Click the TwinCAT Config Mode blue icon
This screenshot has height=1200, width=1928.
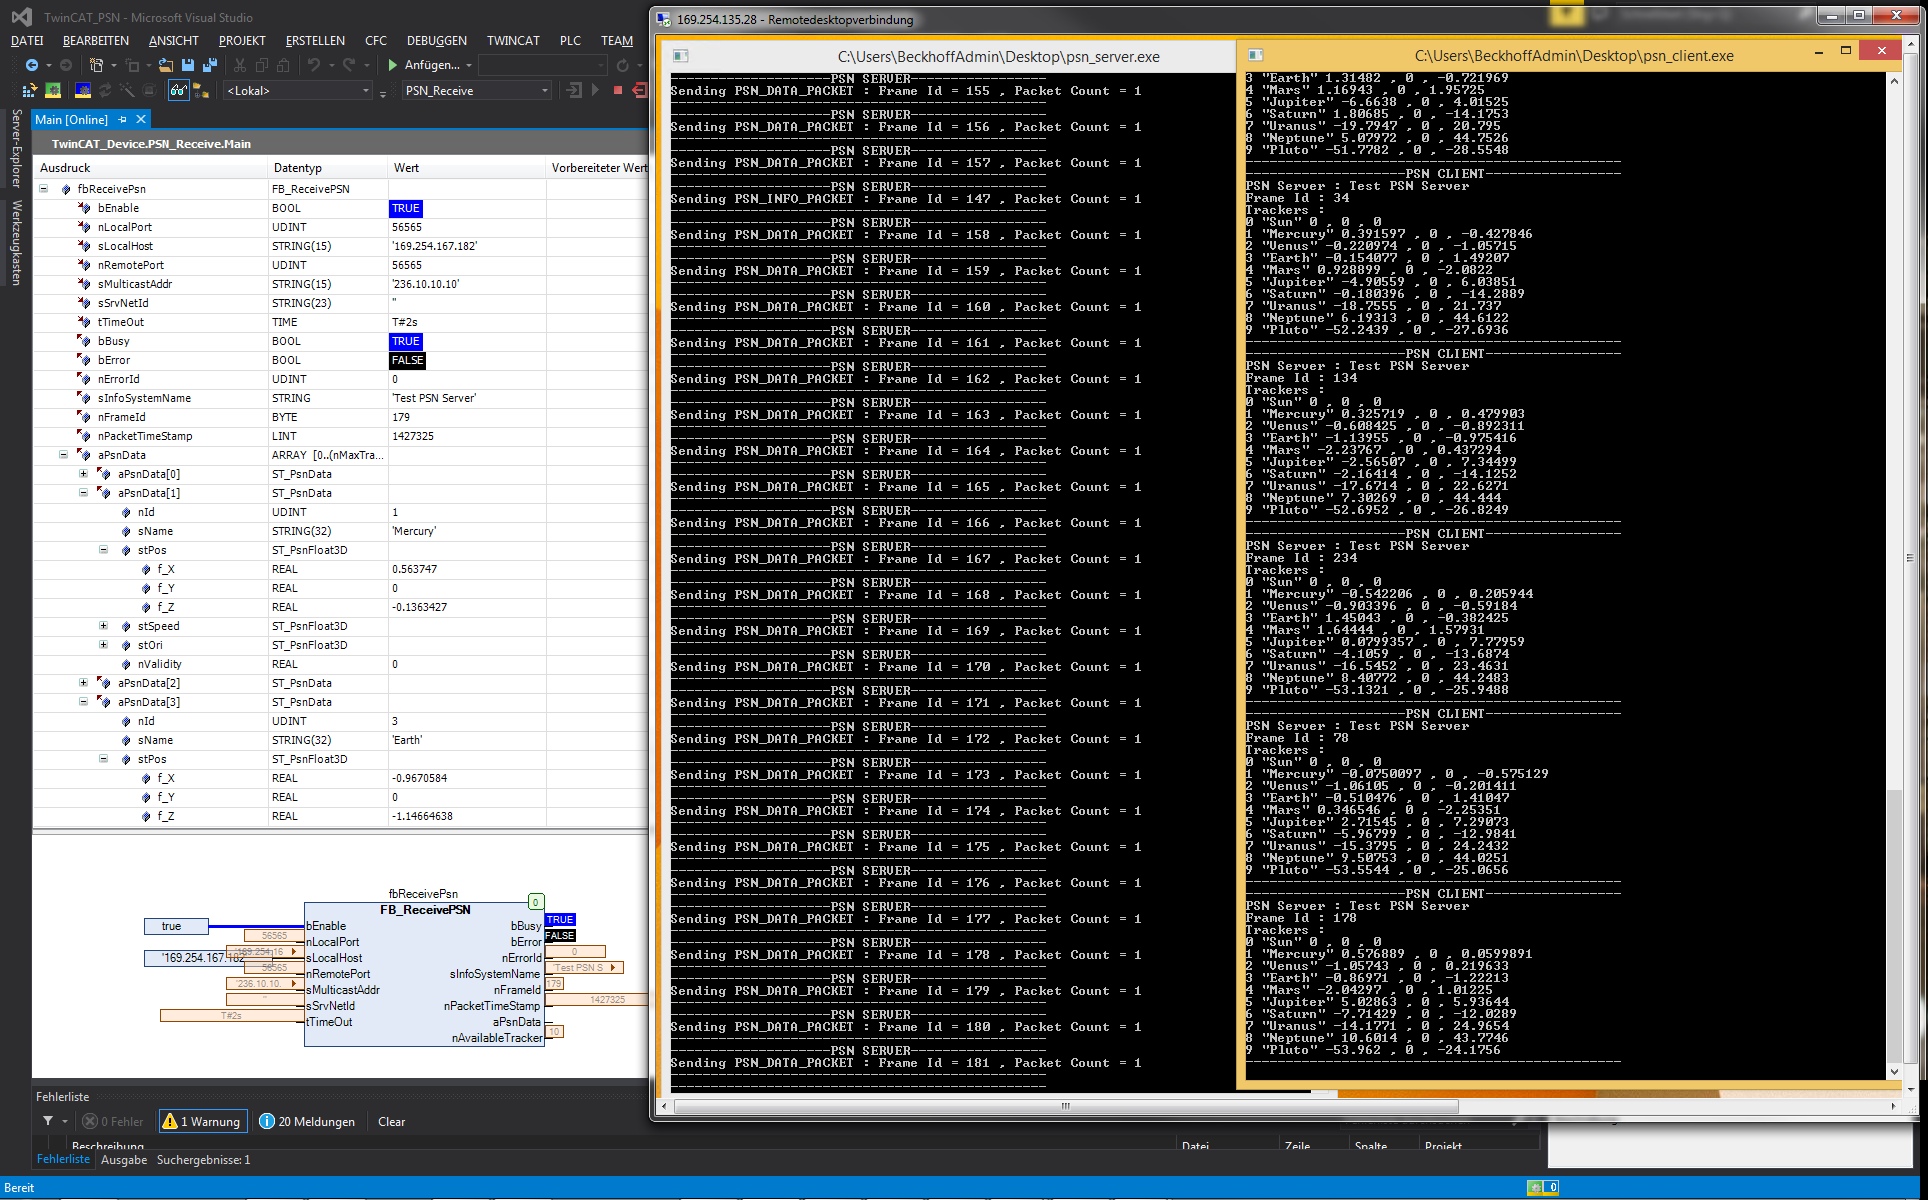click(83, 91)
